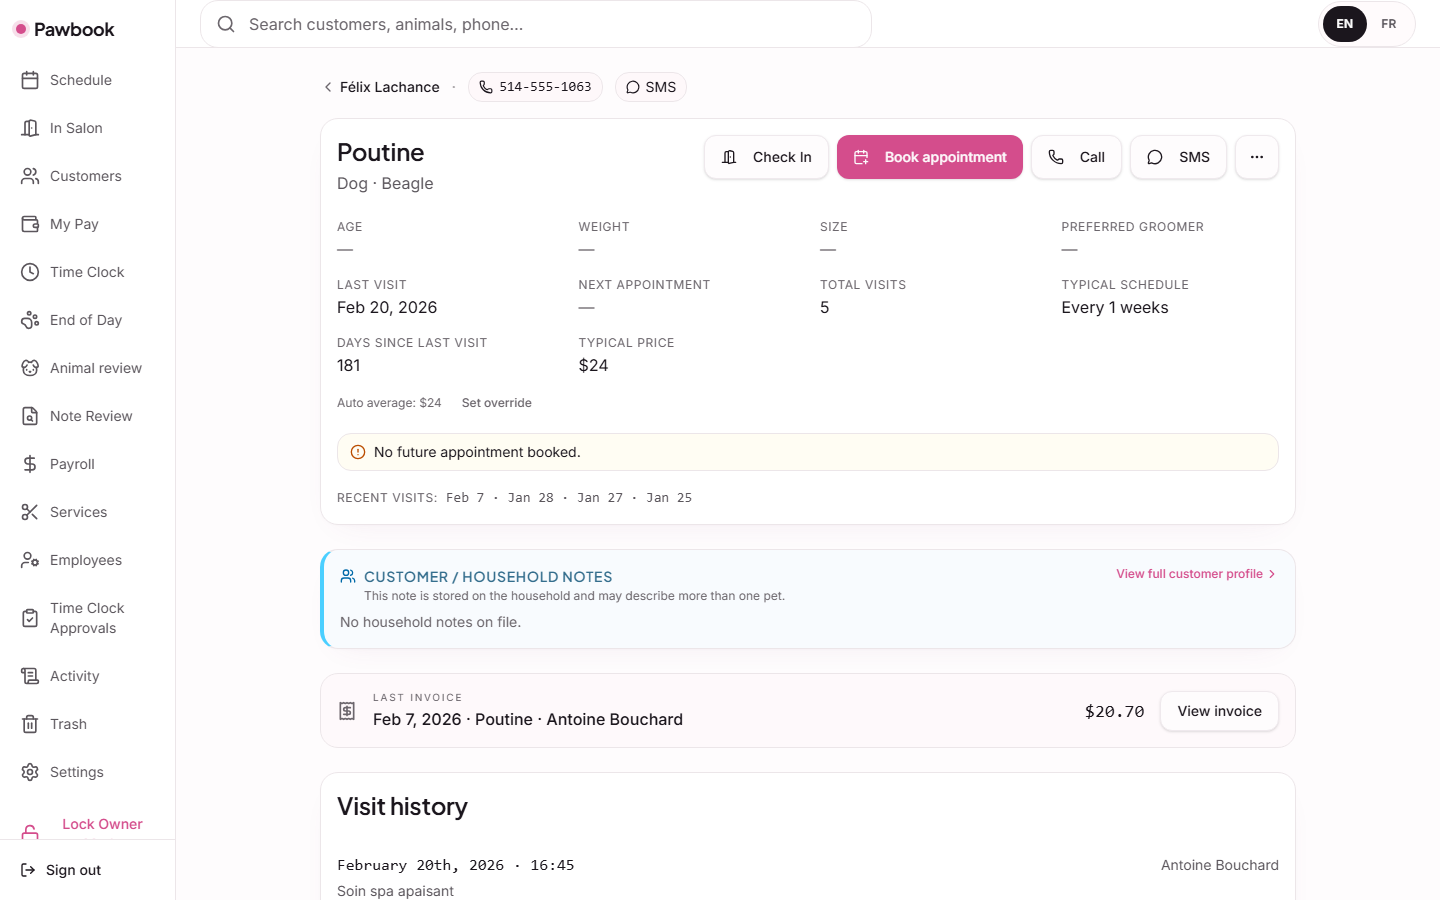Click the 'Visit history' heading
This screenshot has height=900, width=1440.
(402, 806)
